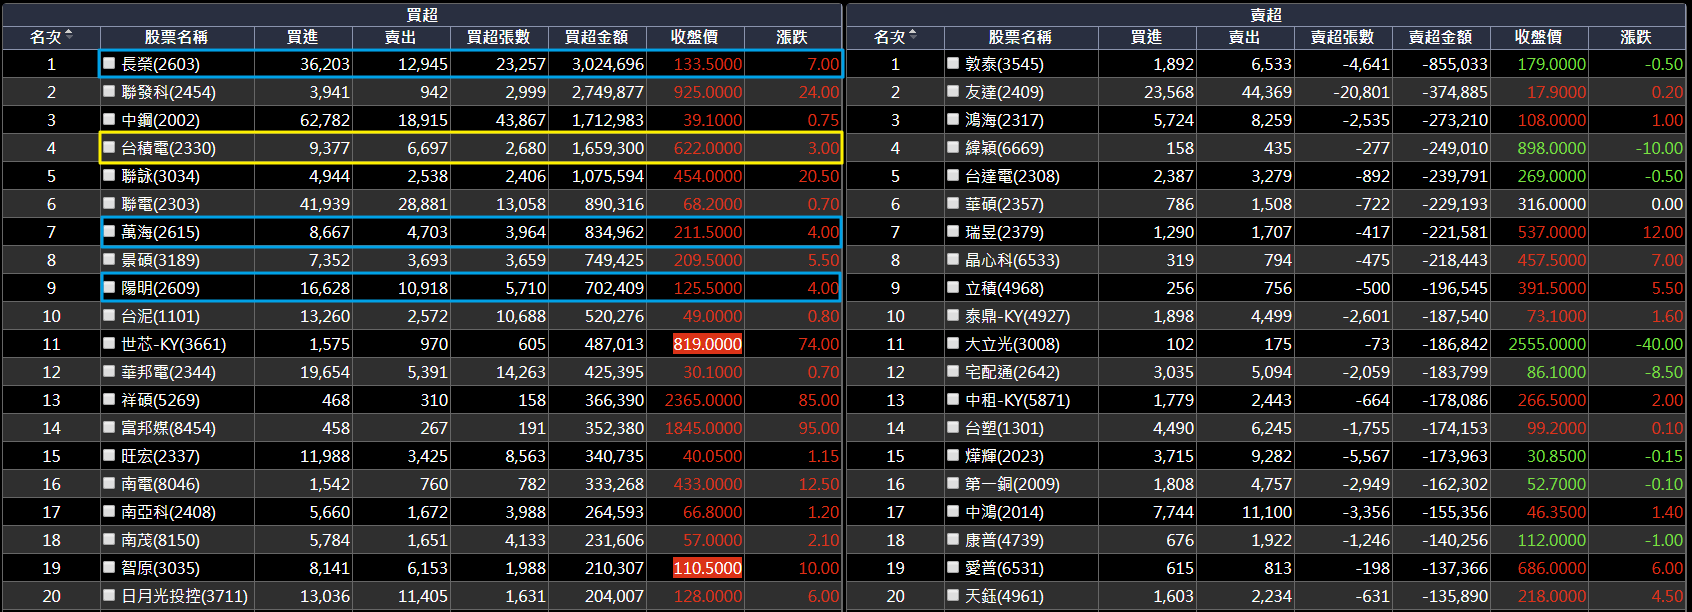This screenshot has width=1692, height=612.
Task: Open stock 旺宏(2337)
Action: tap(160, 456)
